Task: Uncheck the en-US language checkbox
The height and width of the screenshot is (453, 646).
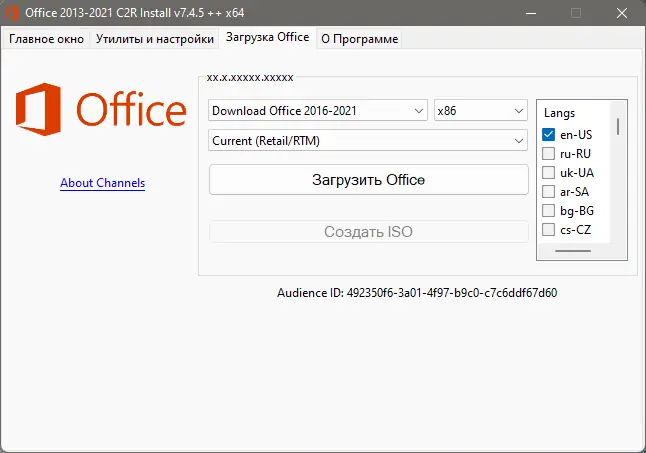Action: (x=548, y=134)
